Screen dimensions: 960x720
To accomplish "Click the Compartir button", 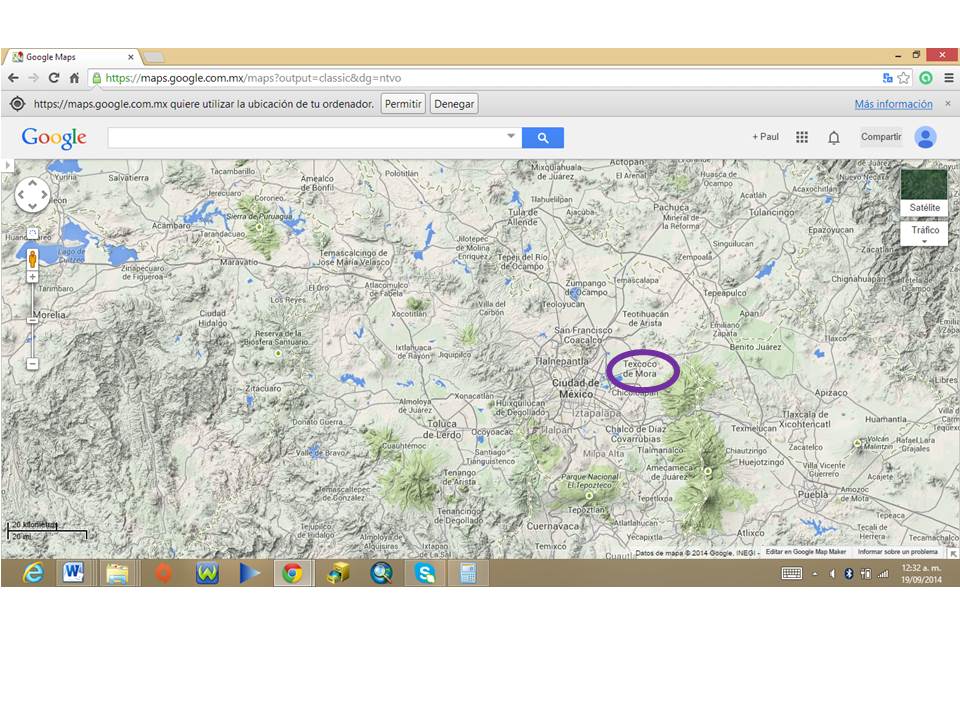I will click(x=881, y=137).
